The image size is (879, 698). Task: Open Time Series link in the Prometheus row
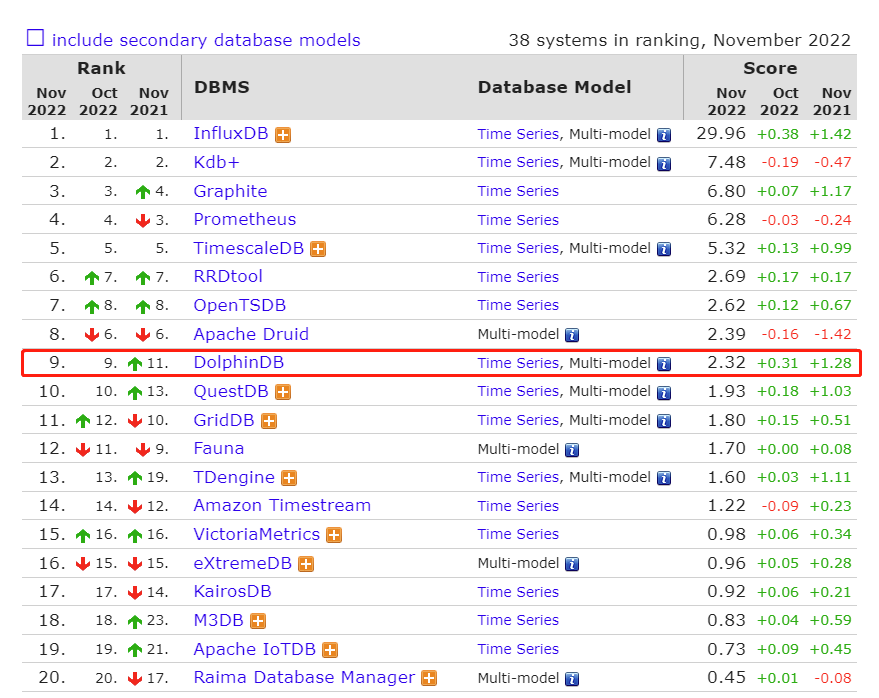519,220
